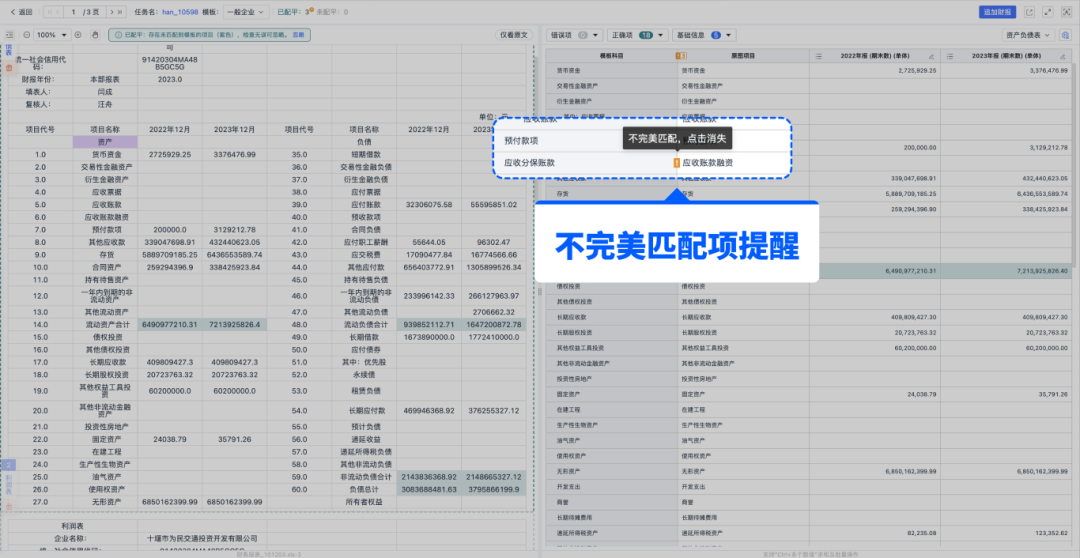
Task: Toggle the 仅看原文 view button
Action: (512, 34)
